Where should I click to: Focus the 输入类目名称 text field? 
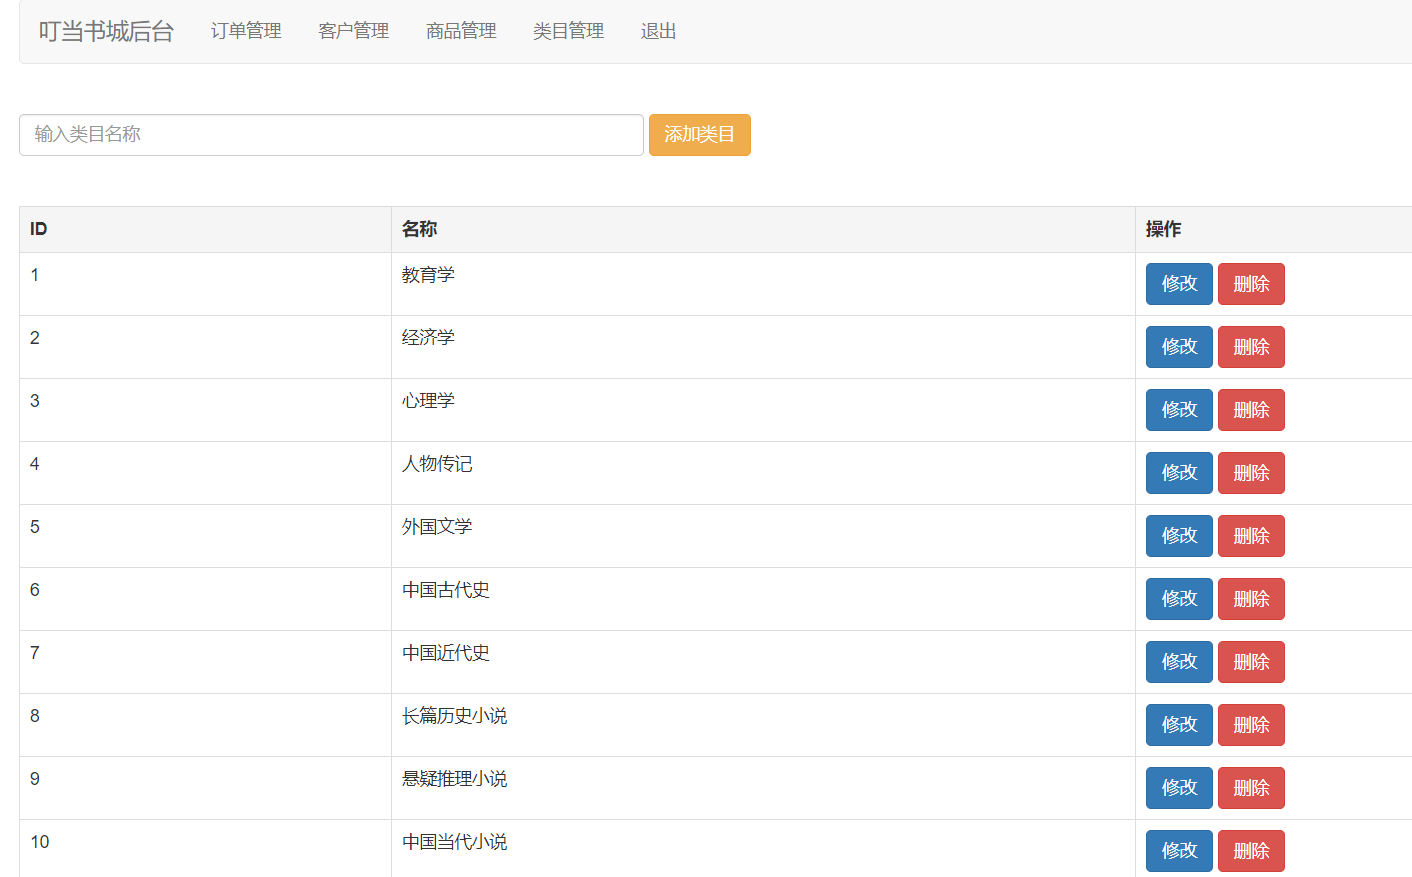tap(331, 135)
